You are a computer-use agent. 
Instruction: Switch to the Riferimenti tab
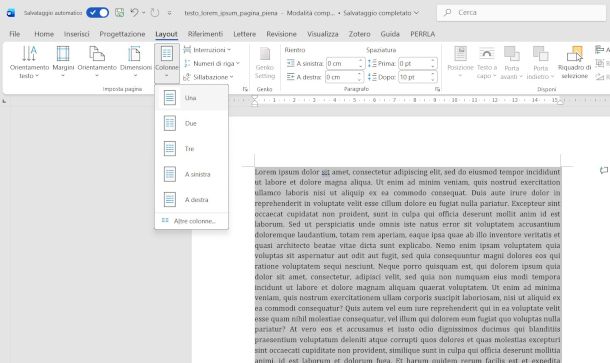(205, 34)
